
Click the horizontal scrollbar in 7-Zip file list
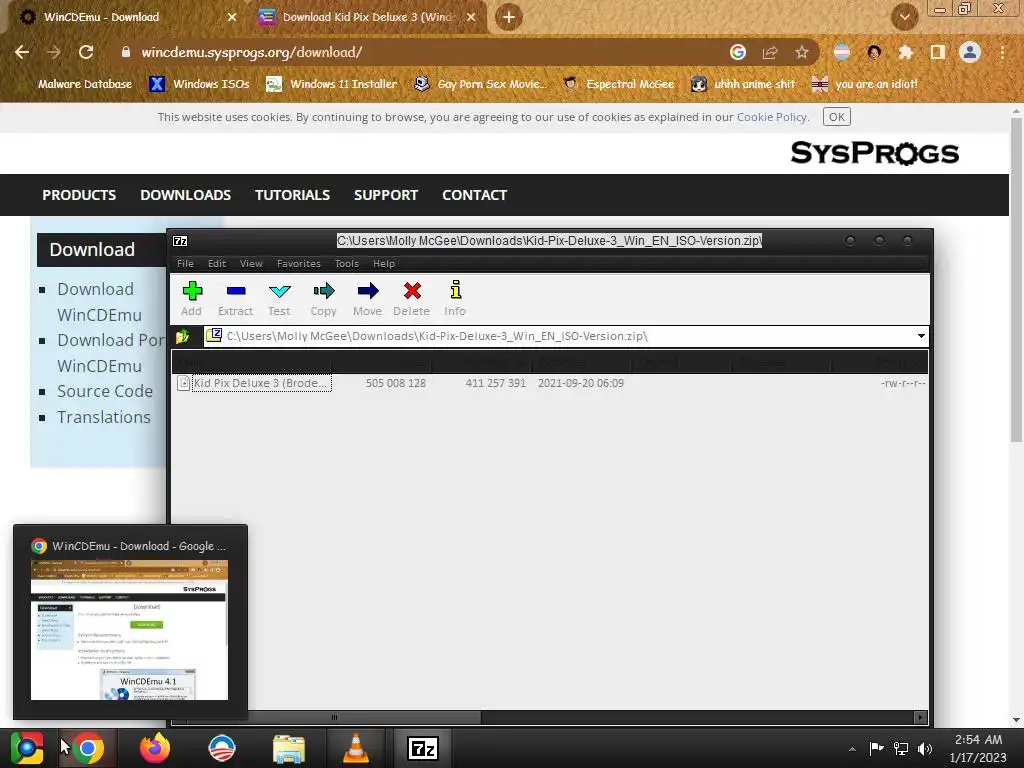tap(334, 718)
